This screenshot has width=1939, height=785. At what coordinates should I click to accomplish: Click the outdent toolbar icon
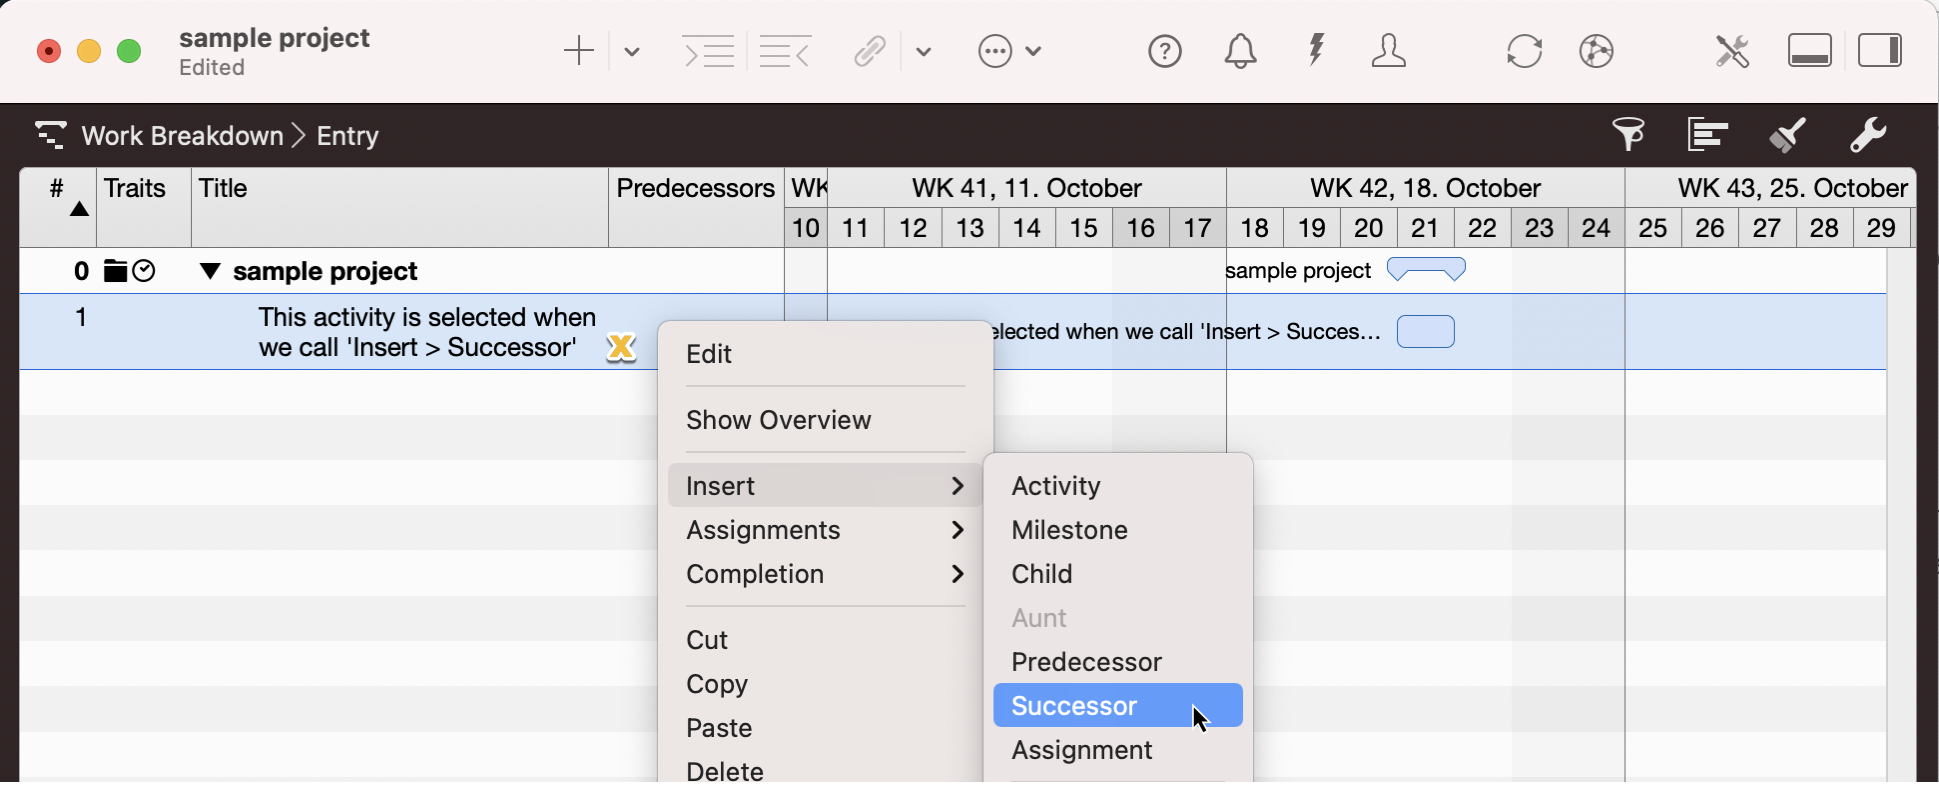coord(784,51)
